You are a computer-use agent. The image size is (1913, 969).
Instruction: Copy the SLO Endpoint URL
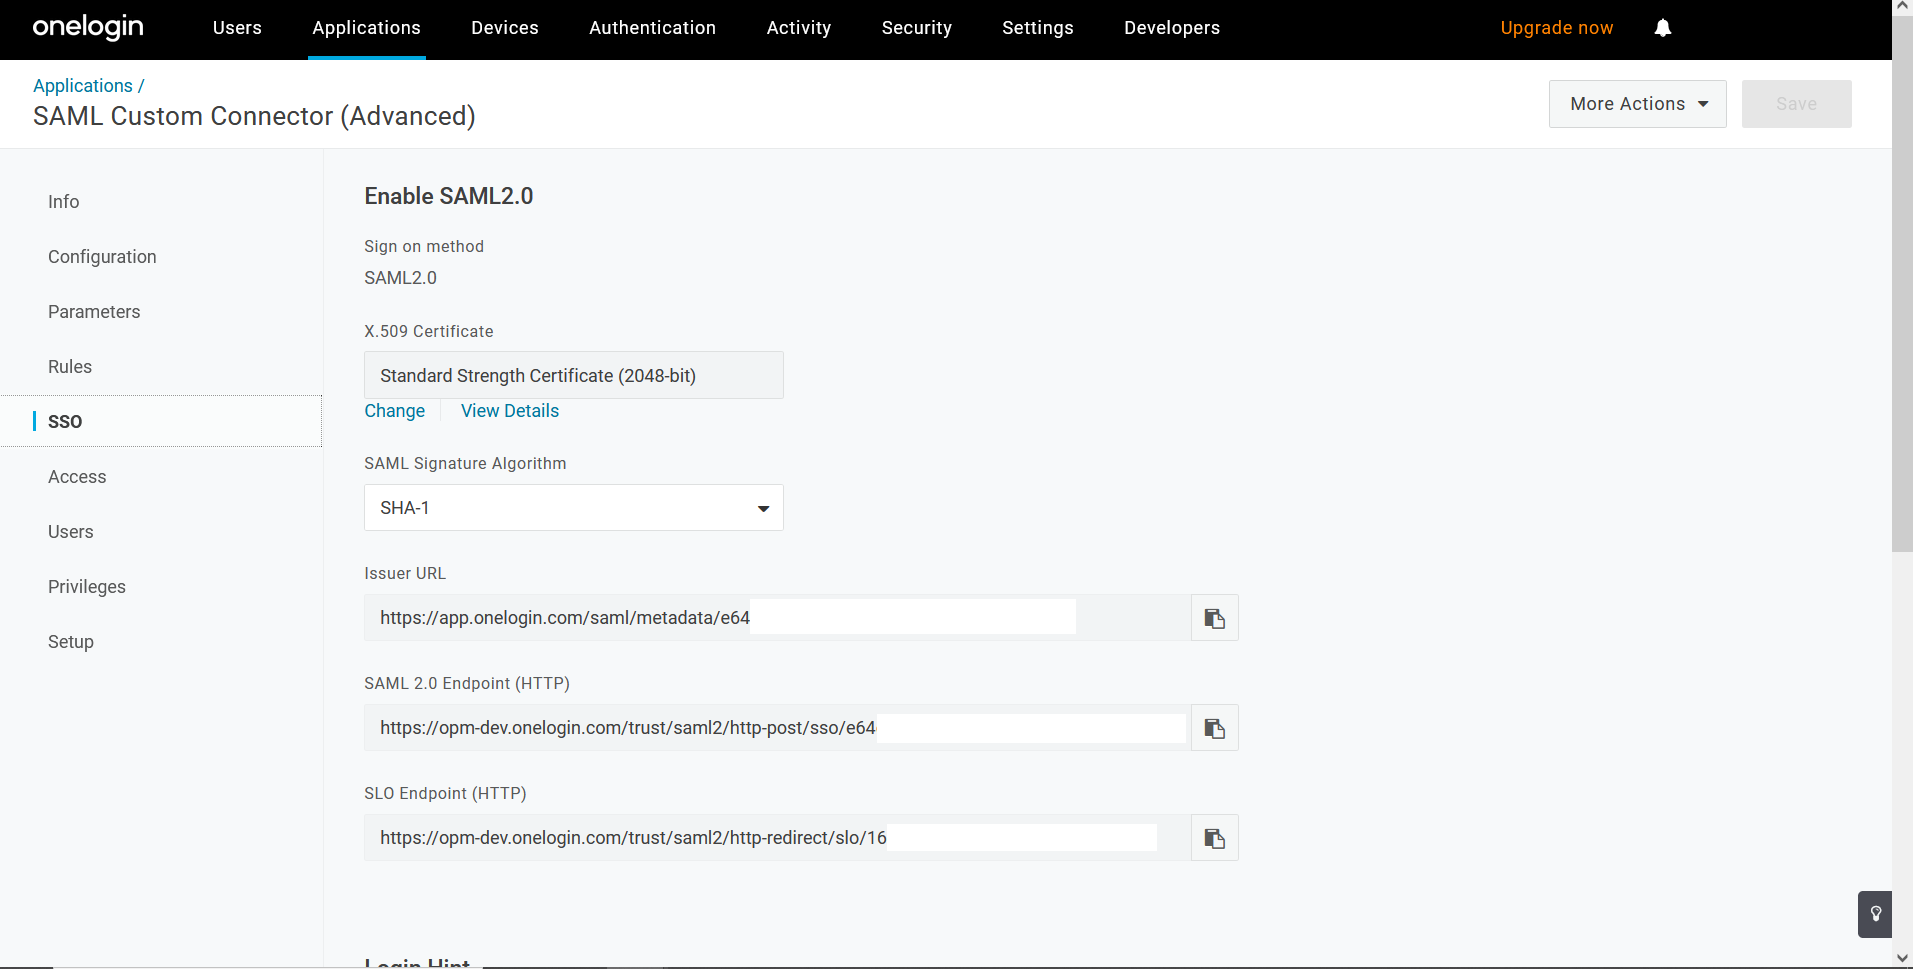click(x=1215, y=838)
